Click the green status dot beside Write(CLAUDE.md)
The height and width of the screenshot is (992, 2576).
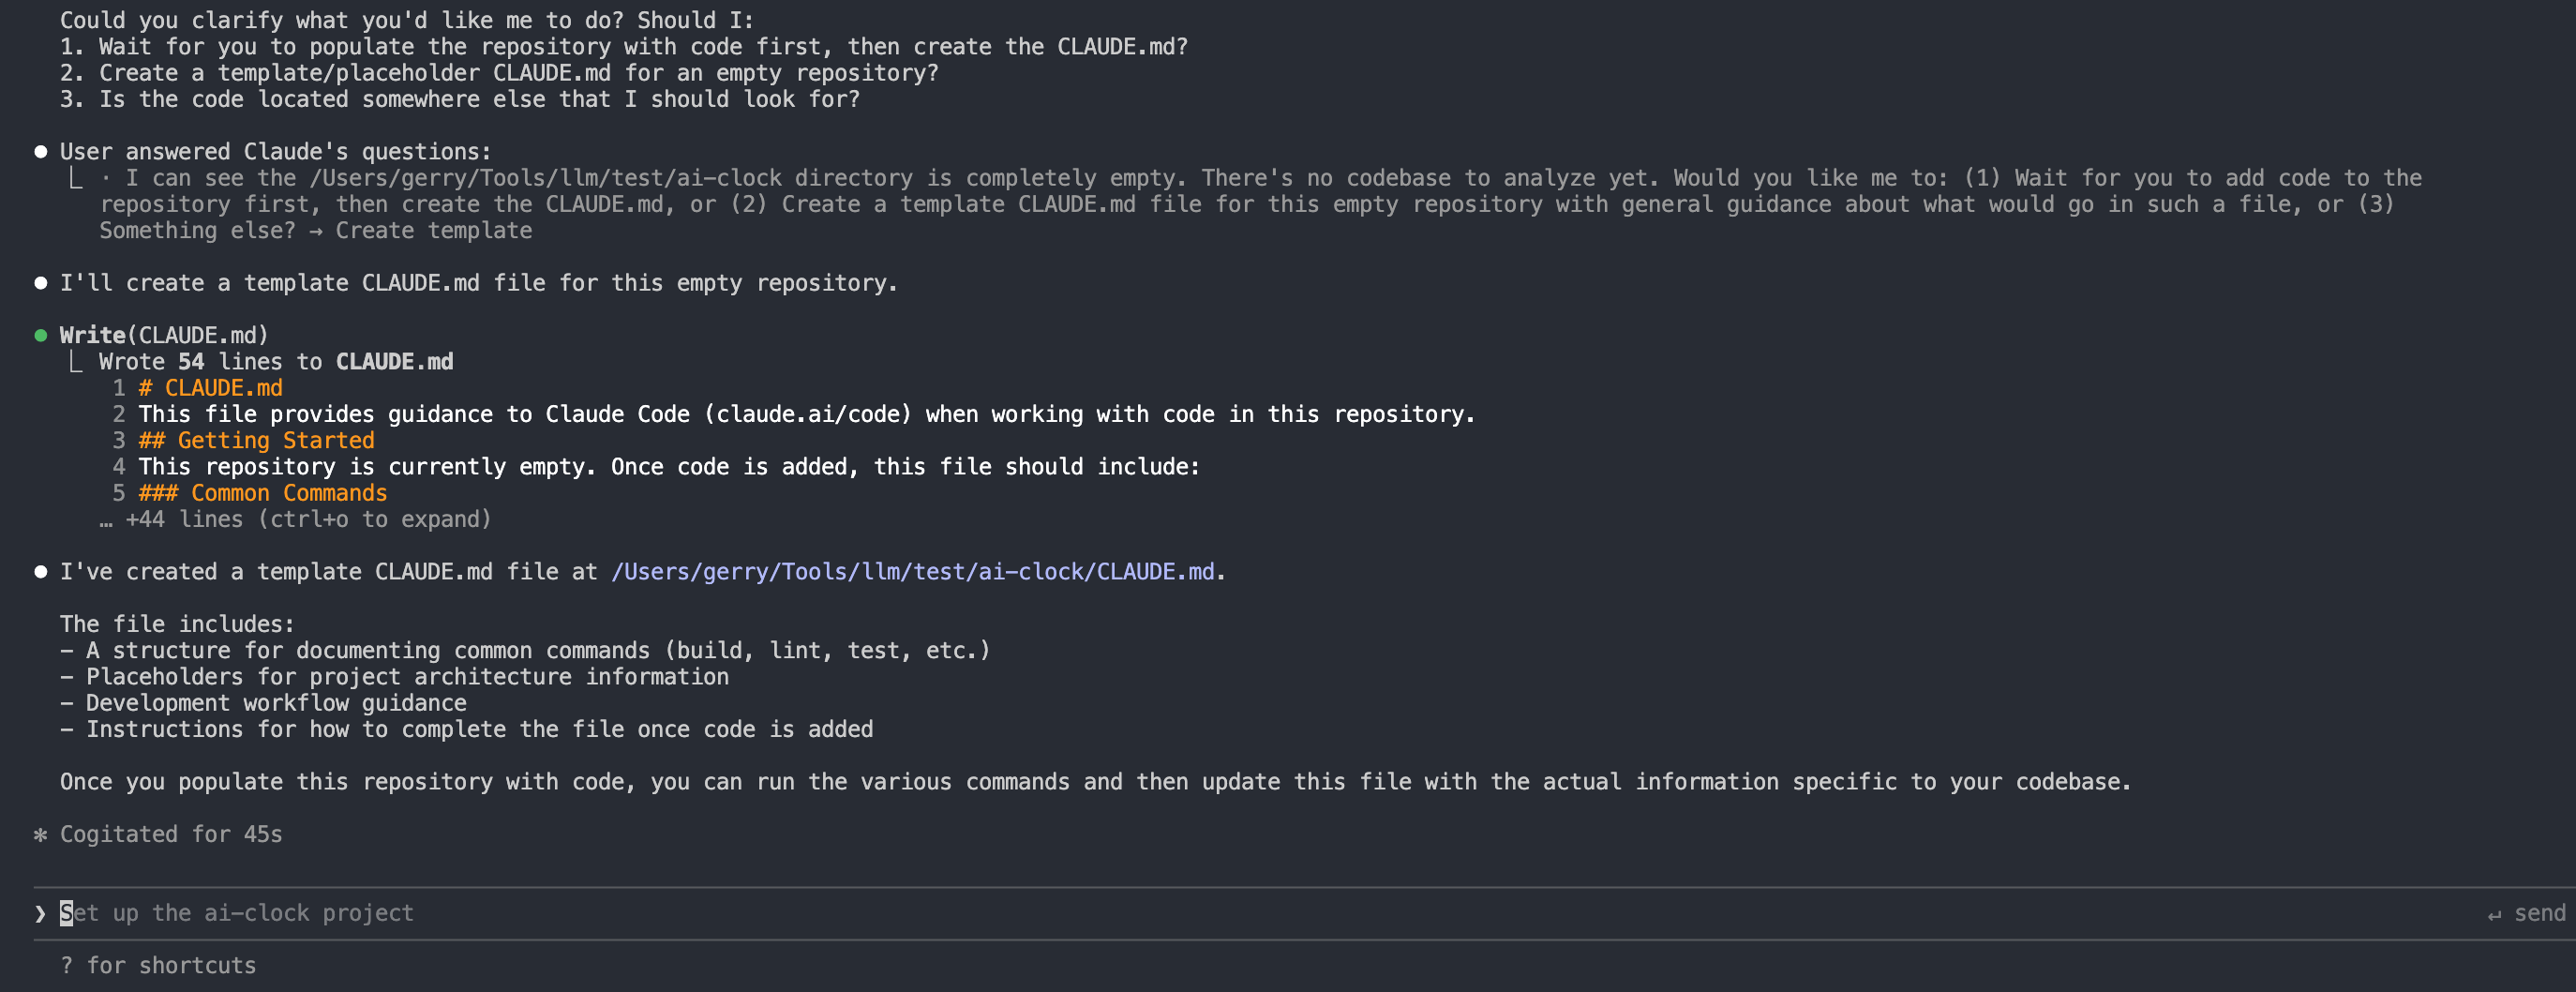pos(41,336)
